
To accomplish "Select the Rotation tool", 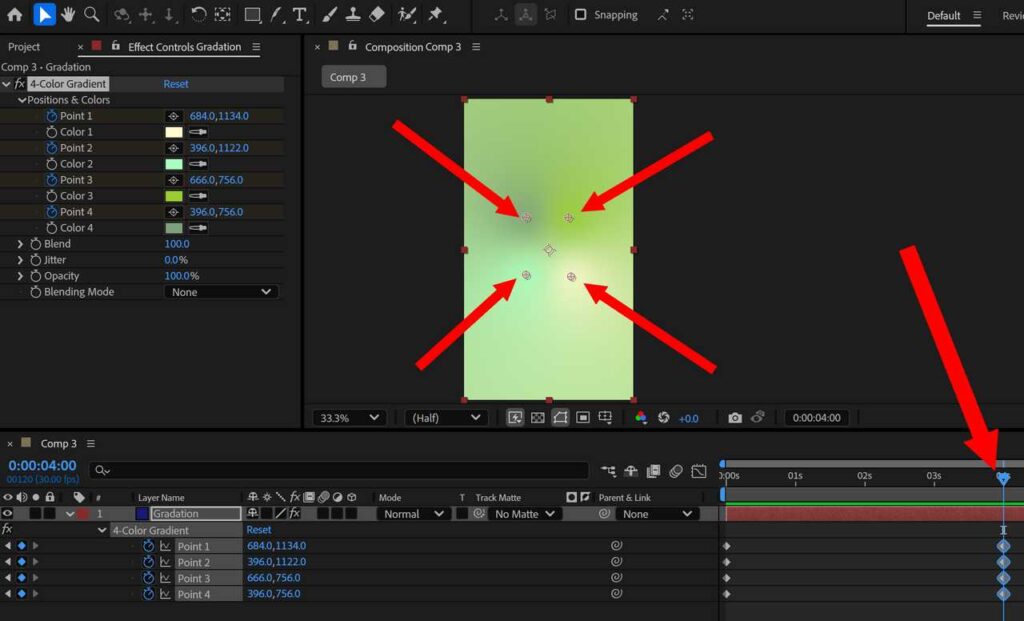I will coord(198,14).
